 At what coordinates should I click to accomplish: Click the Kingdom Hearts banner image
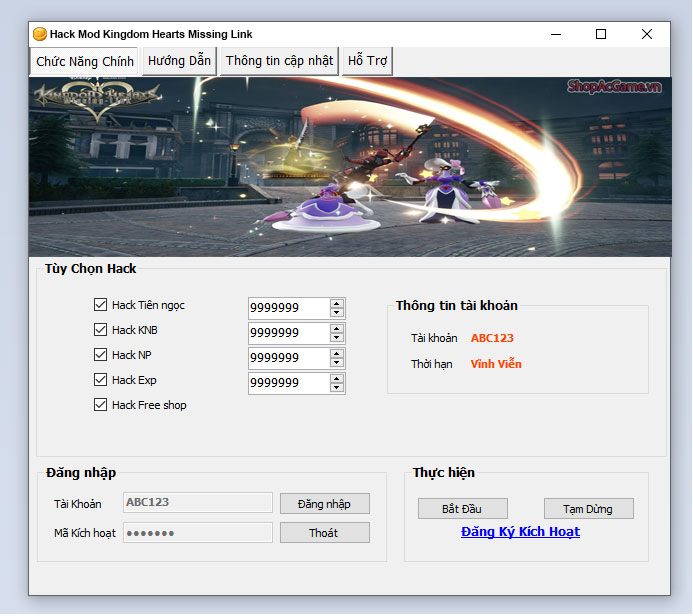coord(350,167)
